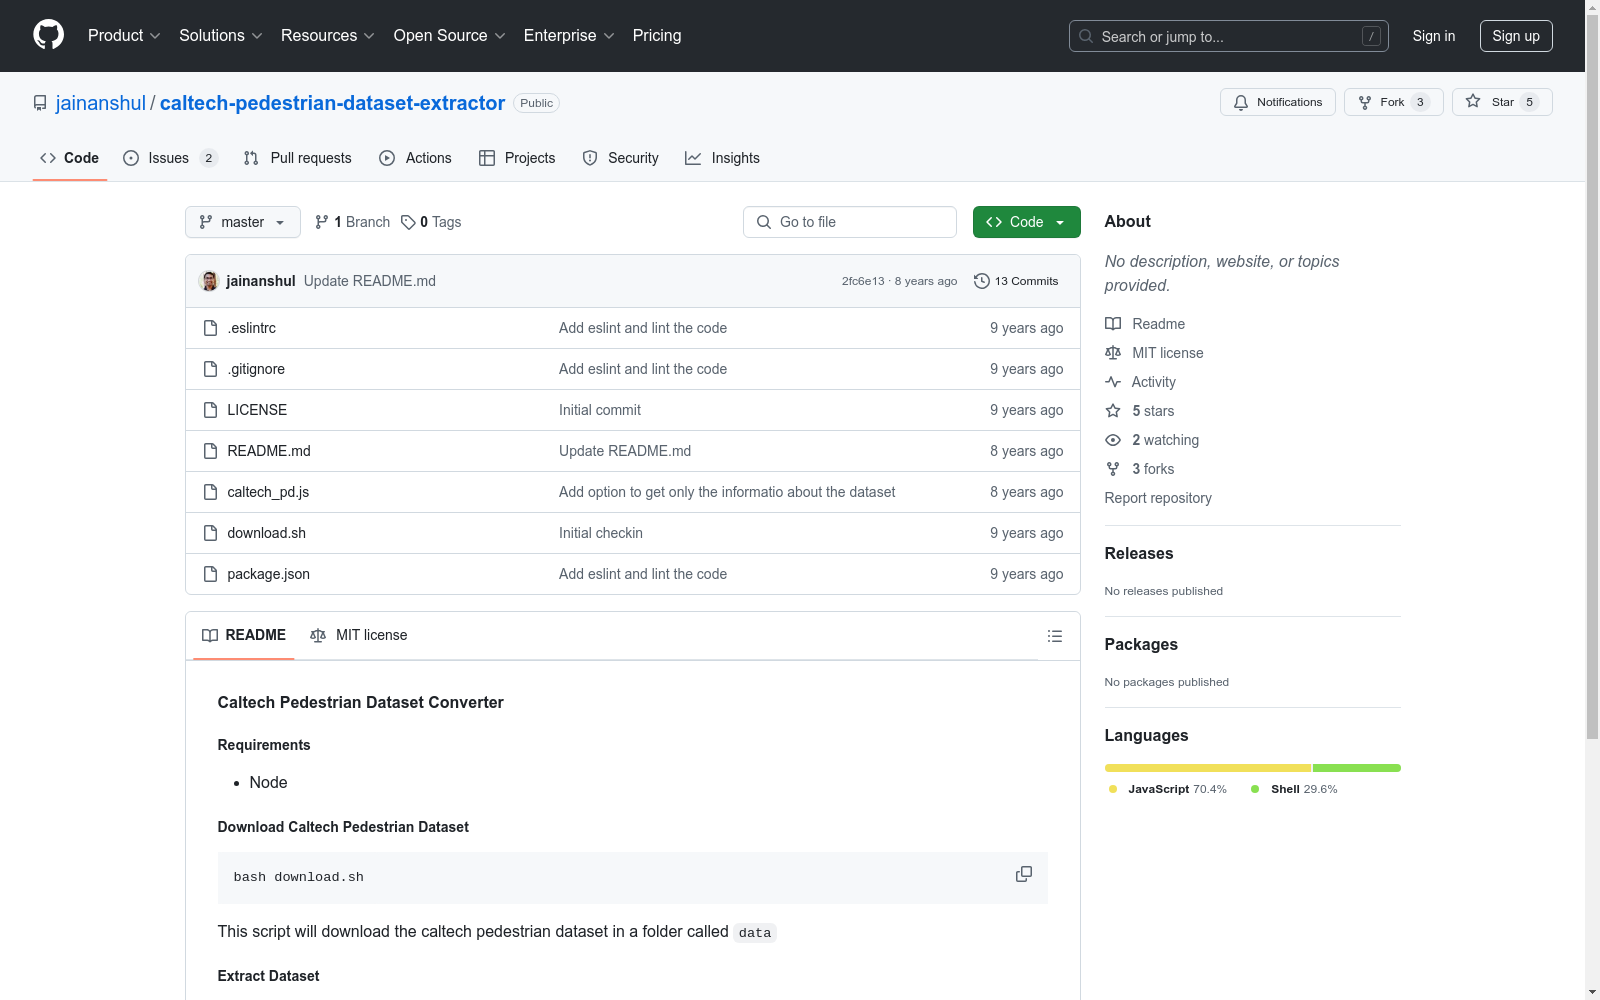The image size is (1600, 1000).
Task: Select the Code tab
Action: click(70, 158)
